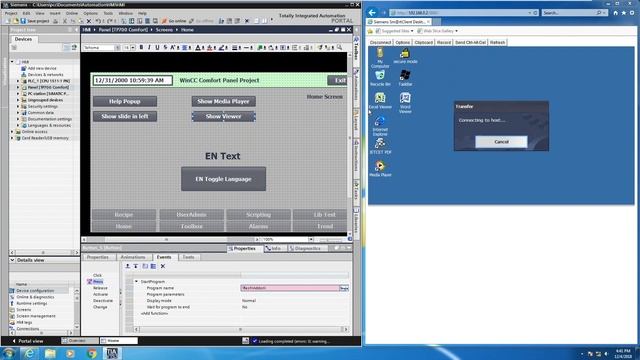This screenshot has height=360, width=640.
Task: Select the Devices tab in the project tree
Action: point(23,39)
